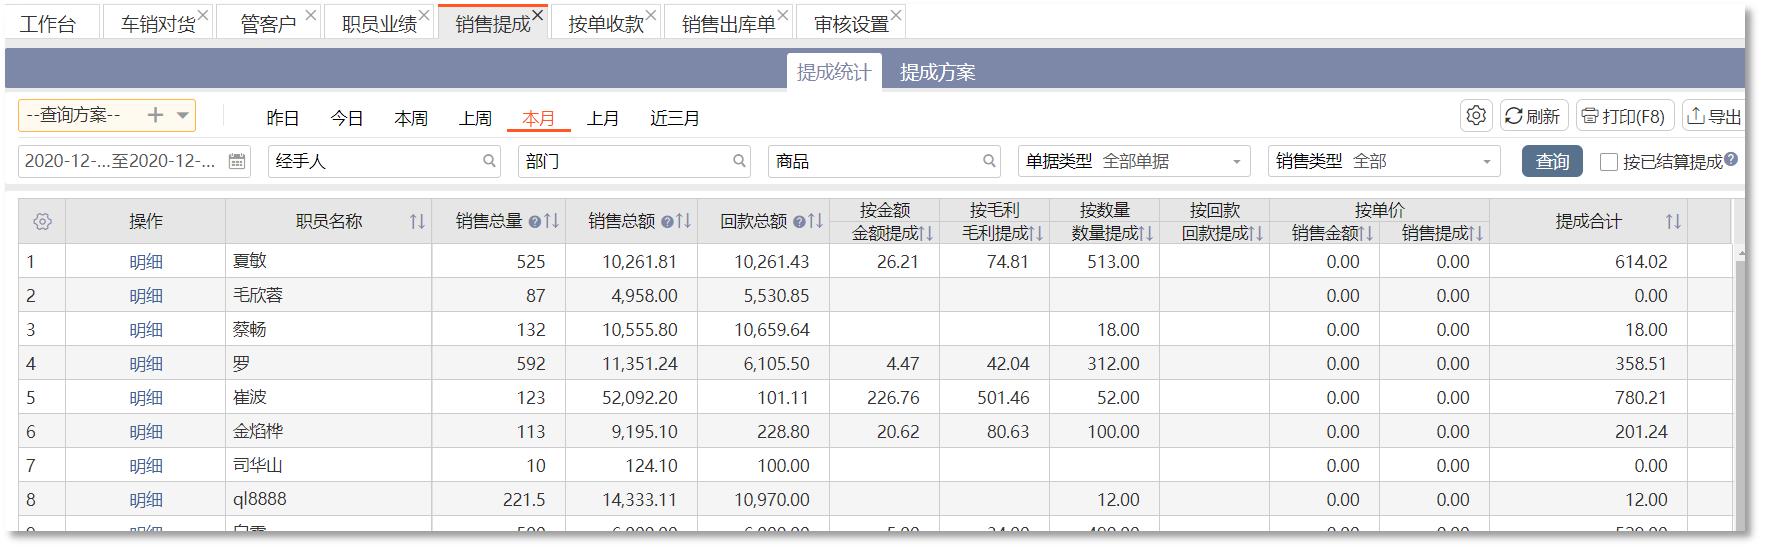Viewport: 1767px width, 548px height.
Task: Close the 销售提成 tab
Action: point(538,15)
